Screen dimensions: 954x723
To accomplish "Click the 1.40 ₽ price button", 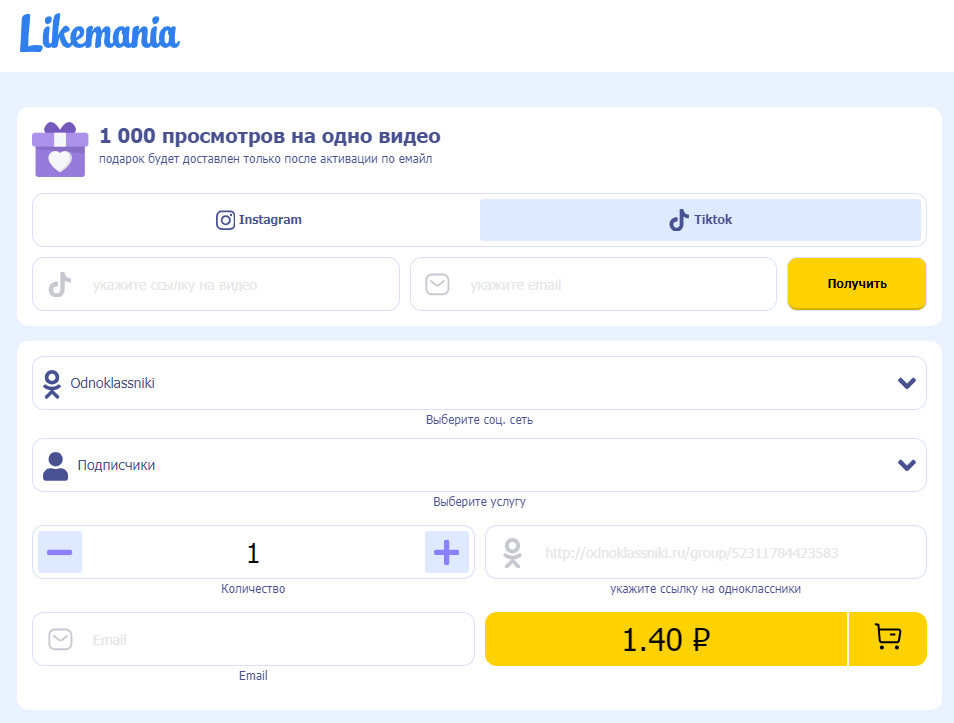I will coord(666,639).
